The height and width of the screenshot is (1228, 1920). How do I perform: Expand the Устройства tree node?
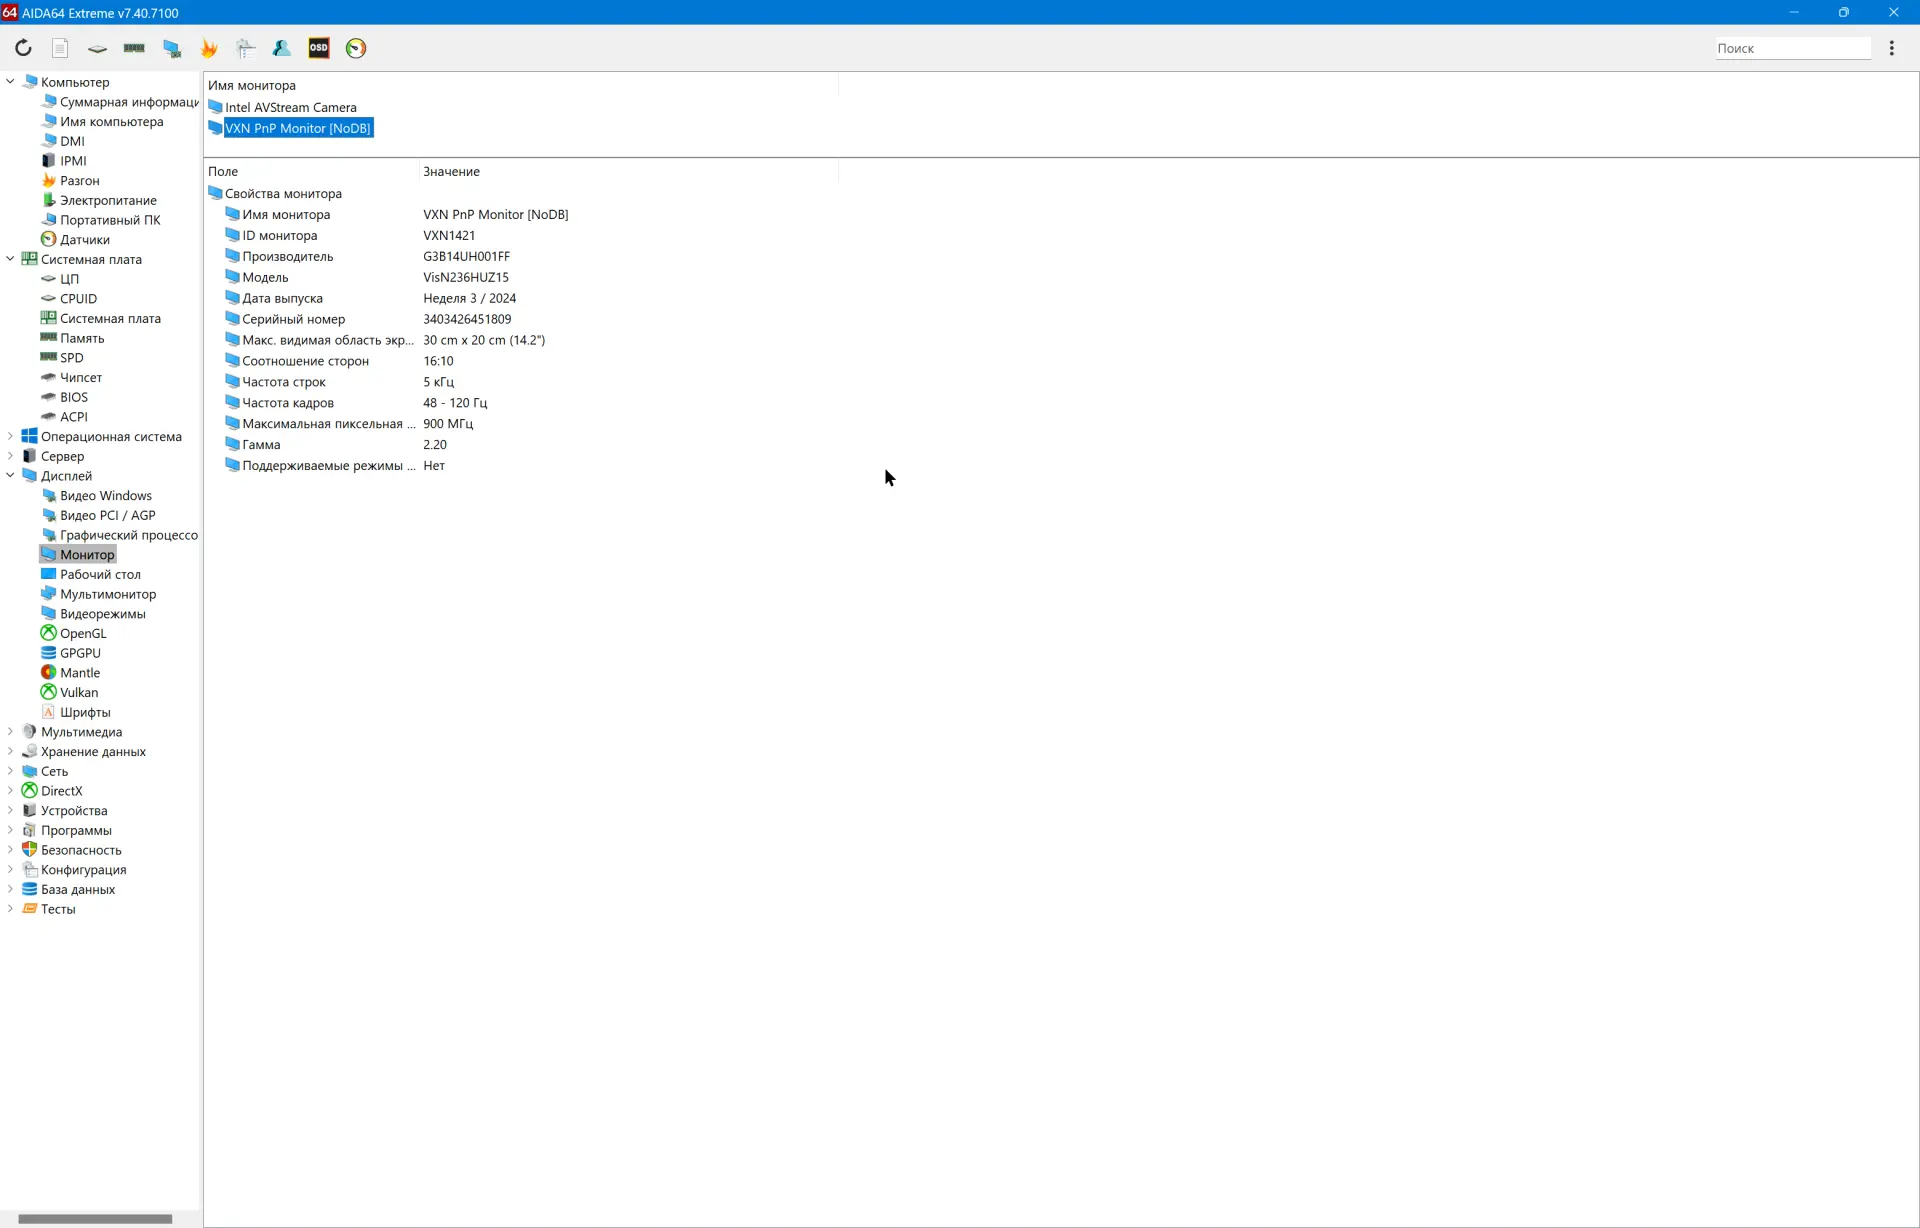10,810
